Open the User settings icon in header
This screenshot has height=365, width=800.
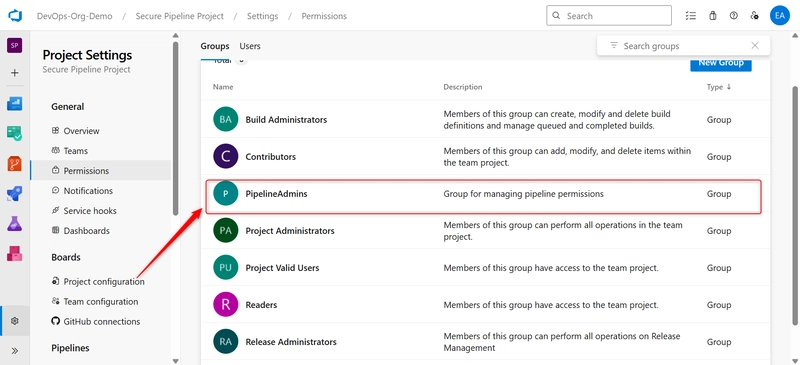755,16
